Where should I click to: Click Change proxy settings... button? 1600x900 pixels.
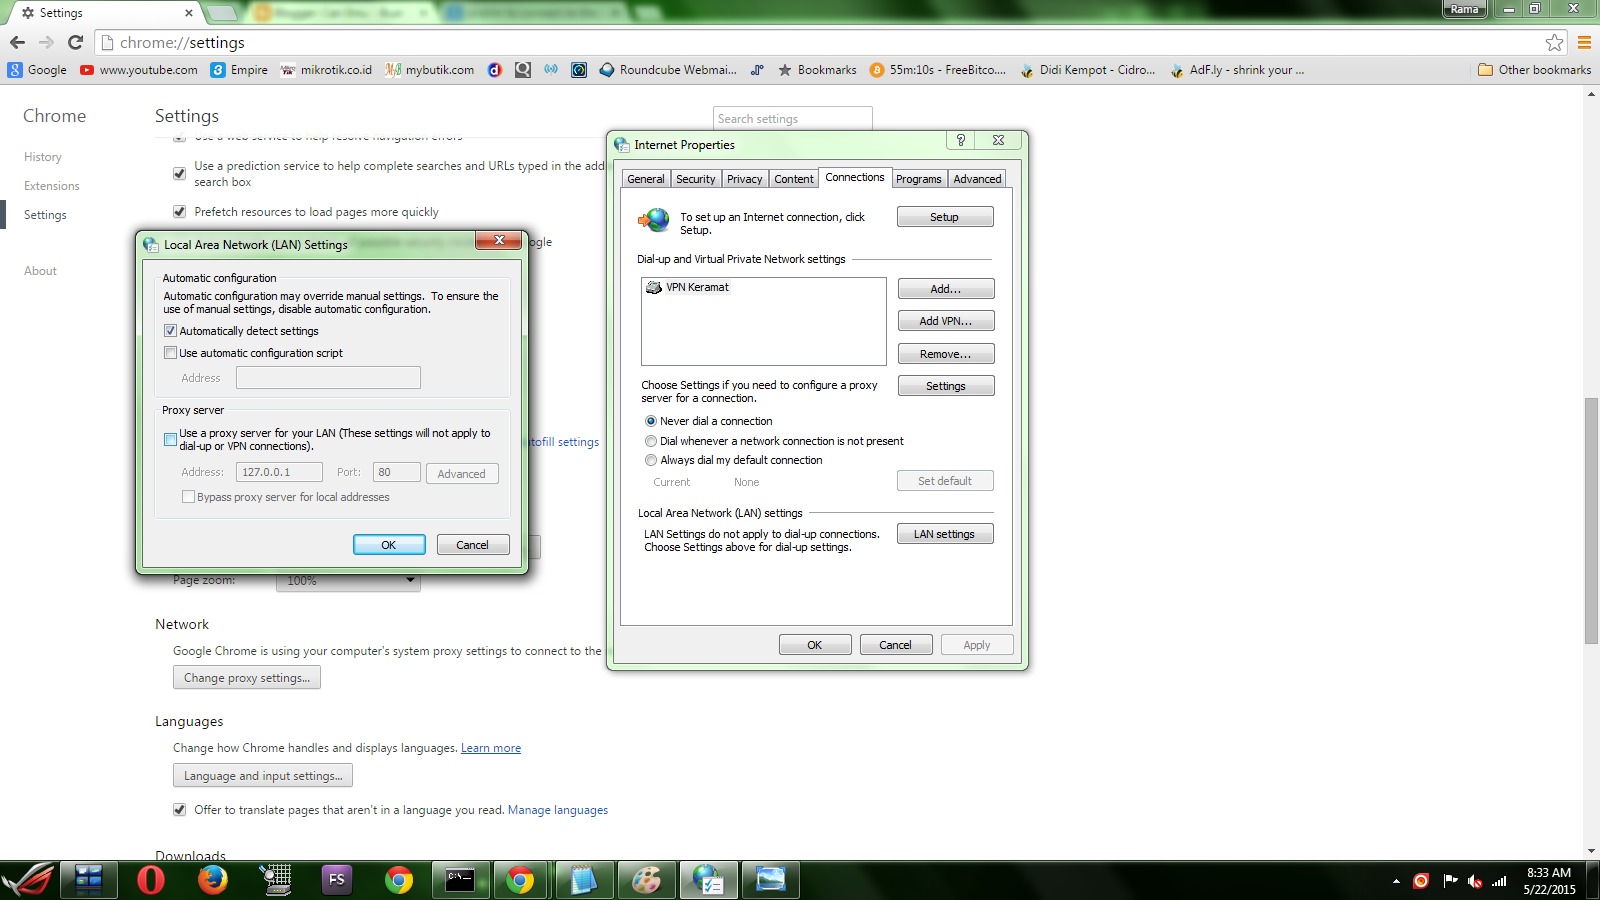[247, 678]
